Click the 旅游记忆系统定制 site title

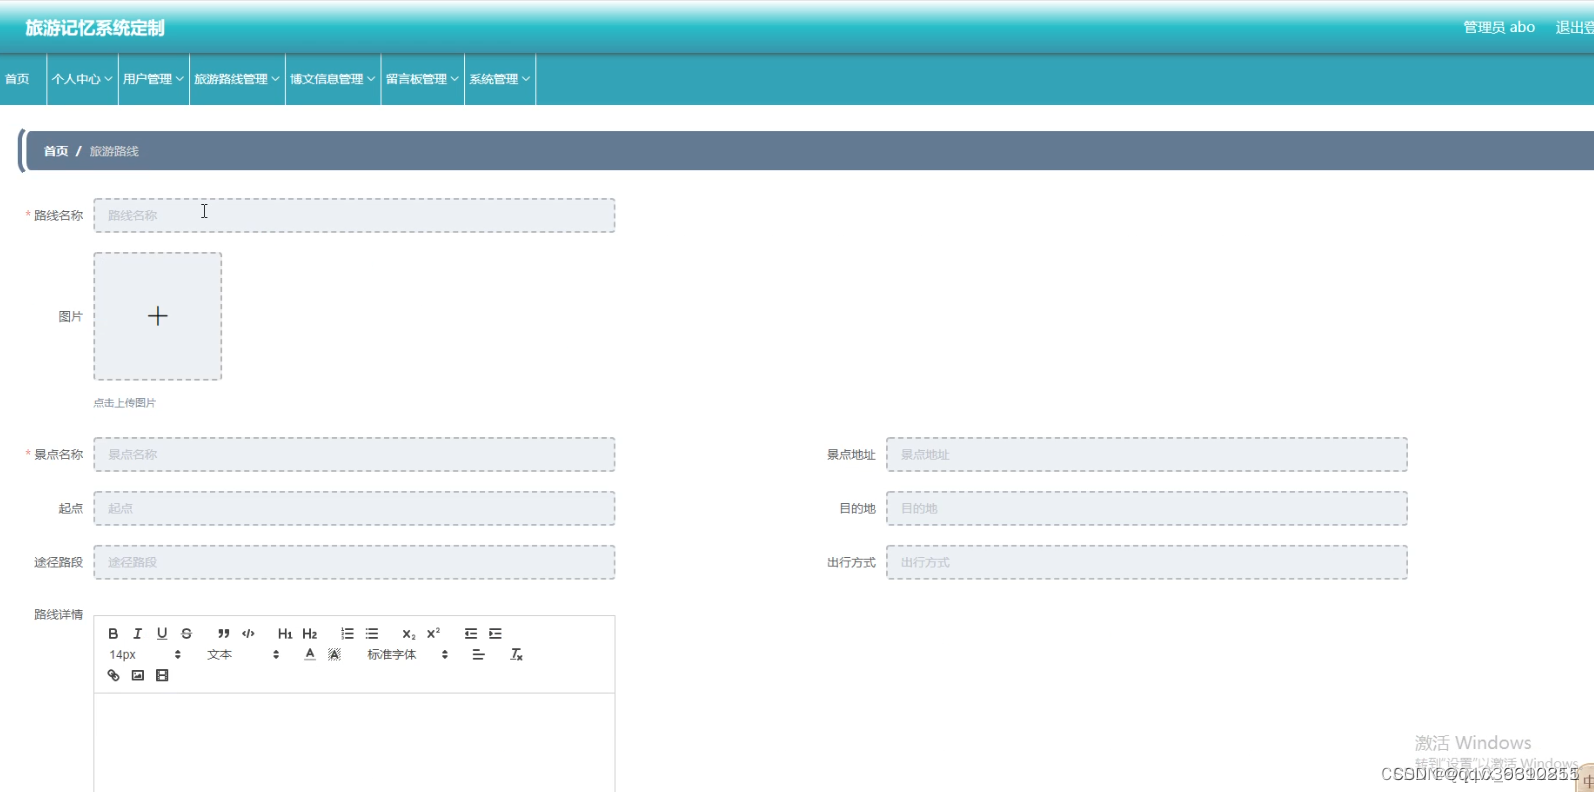95,28
